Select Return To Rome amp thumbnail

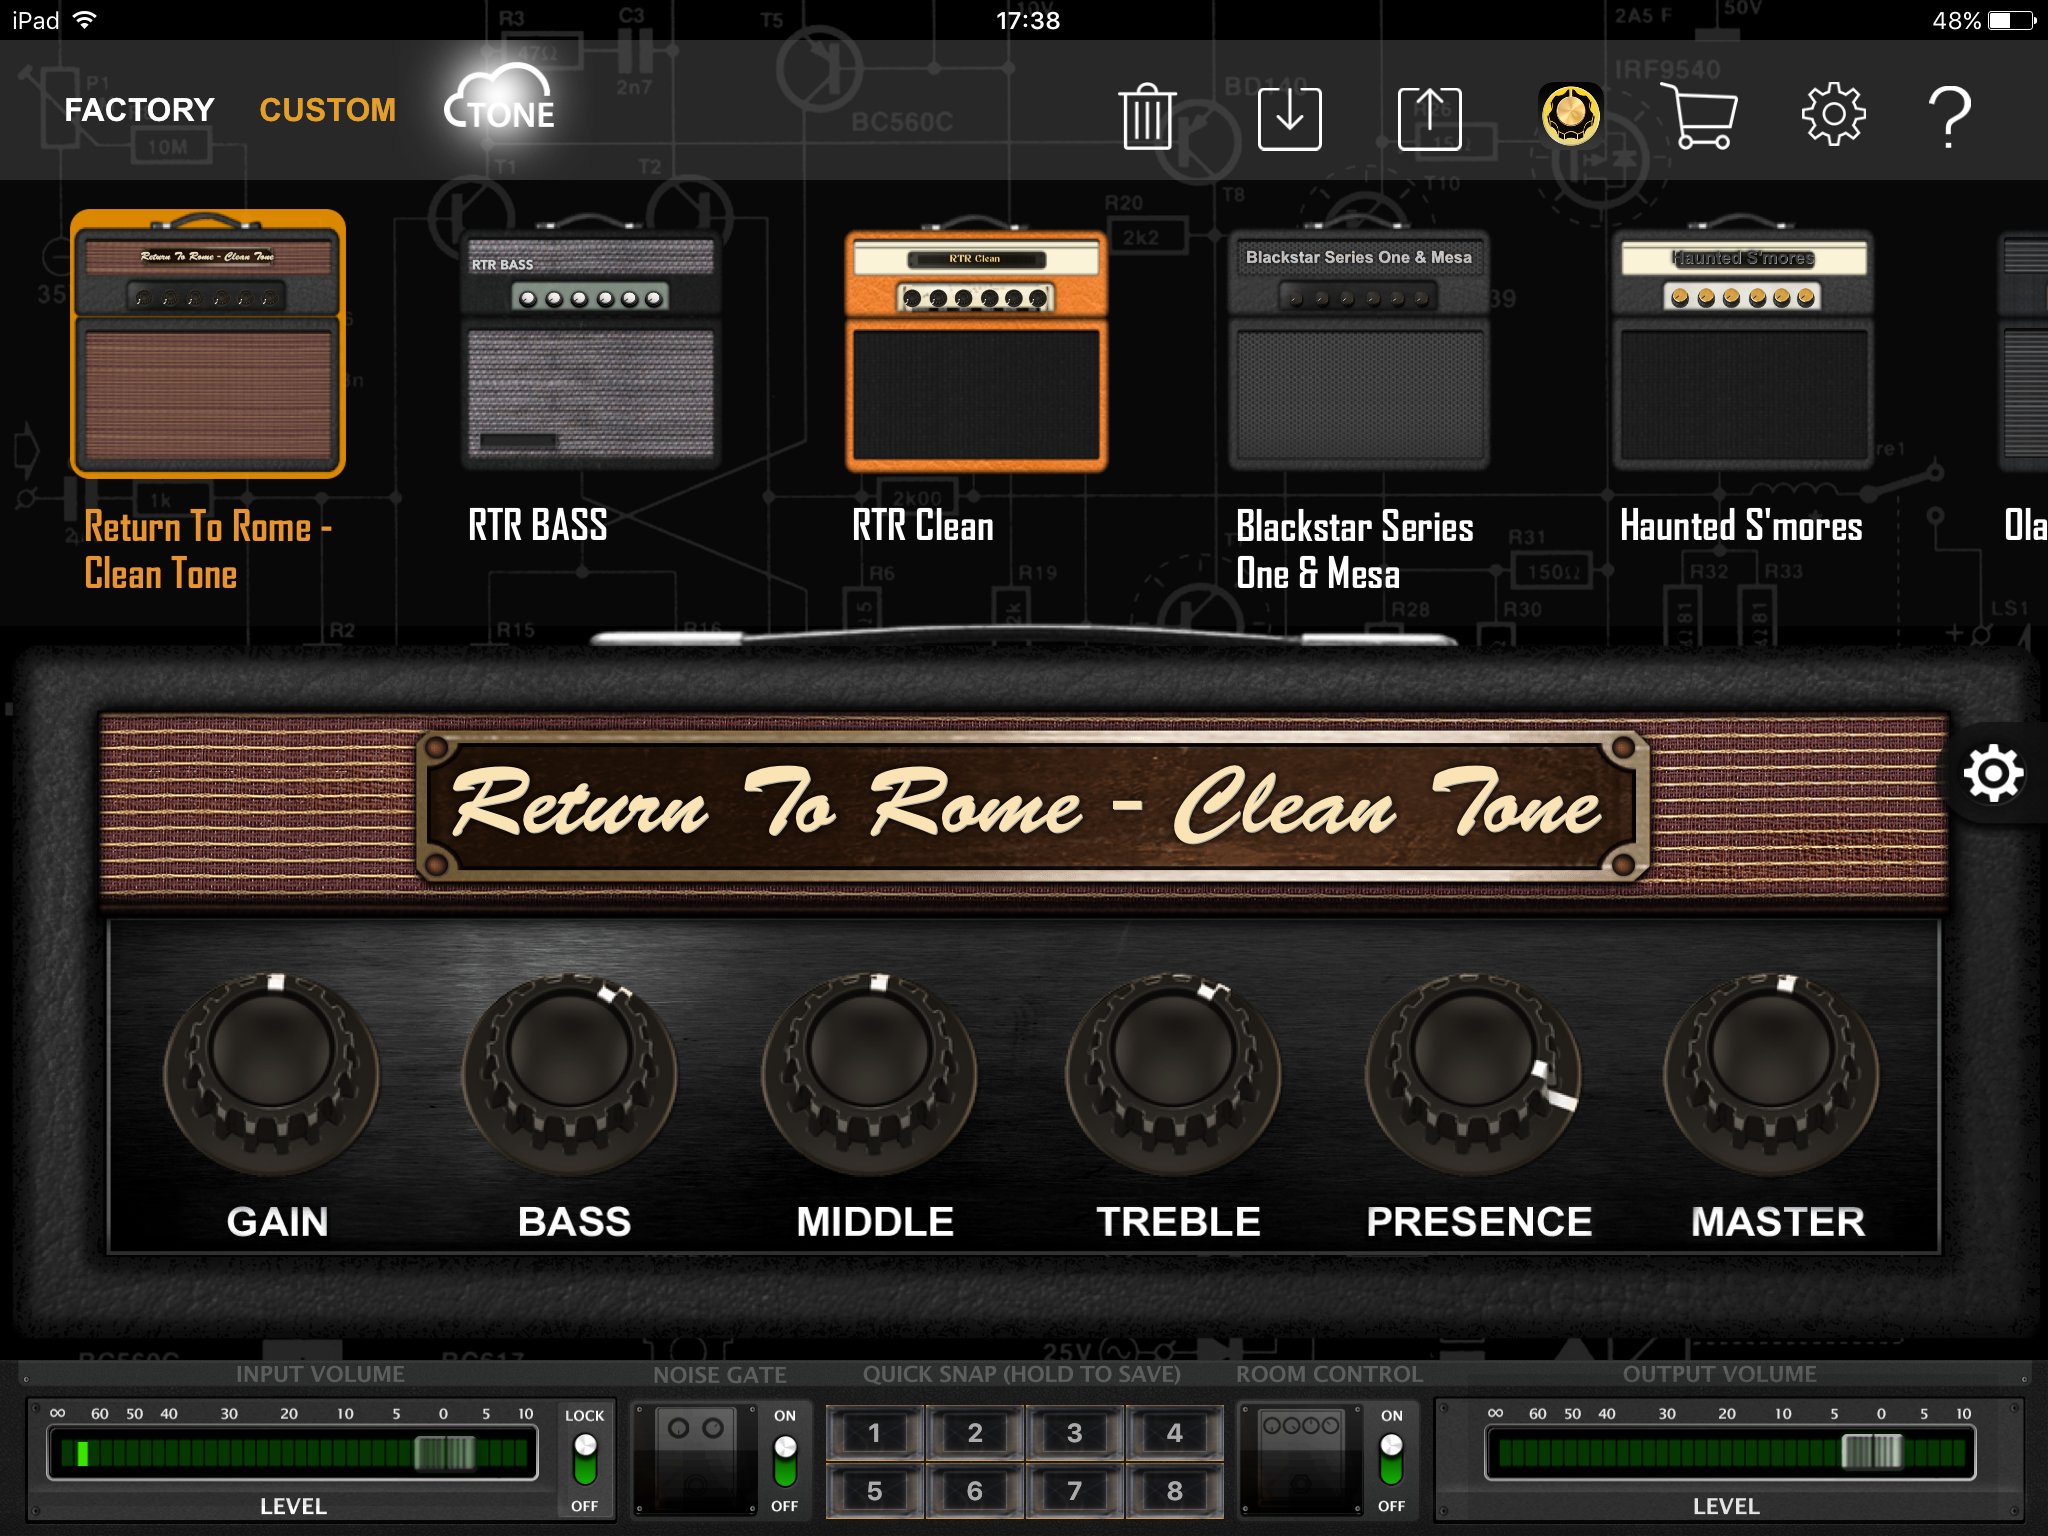(x=208, y=344)
